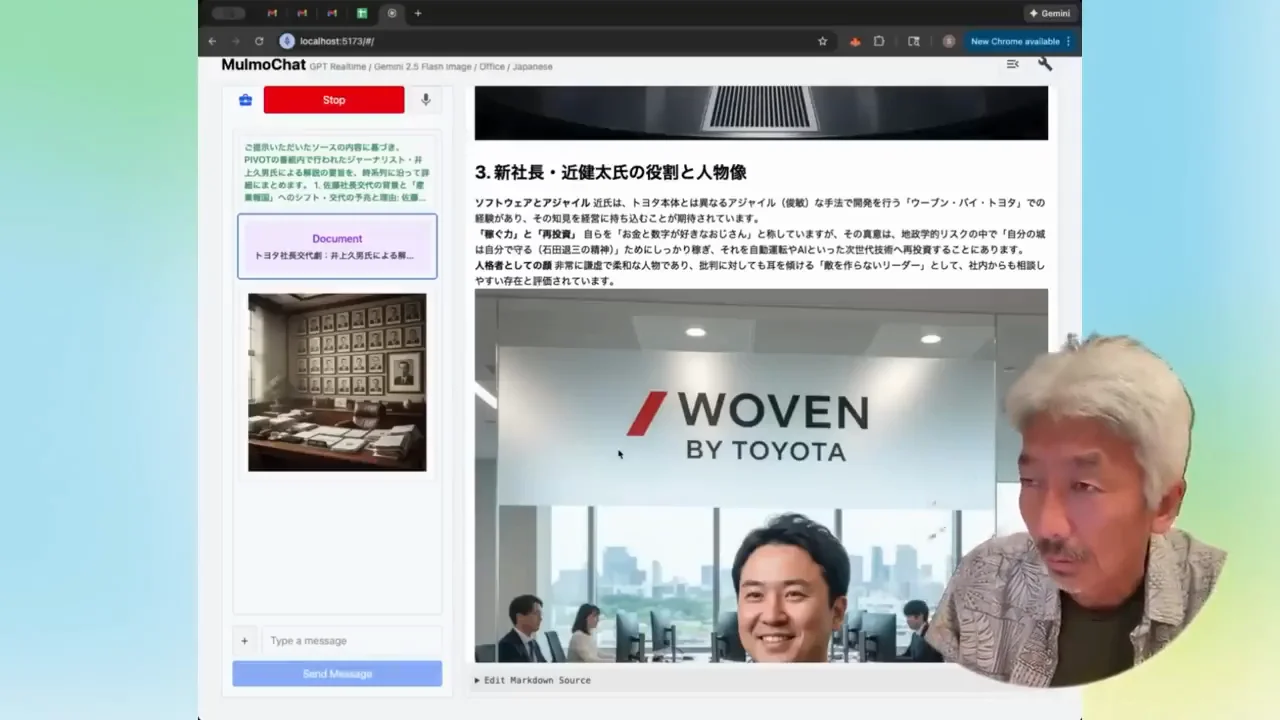Bookmark this page with the star icon

pos(823,41)
